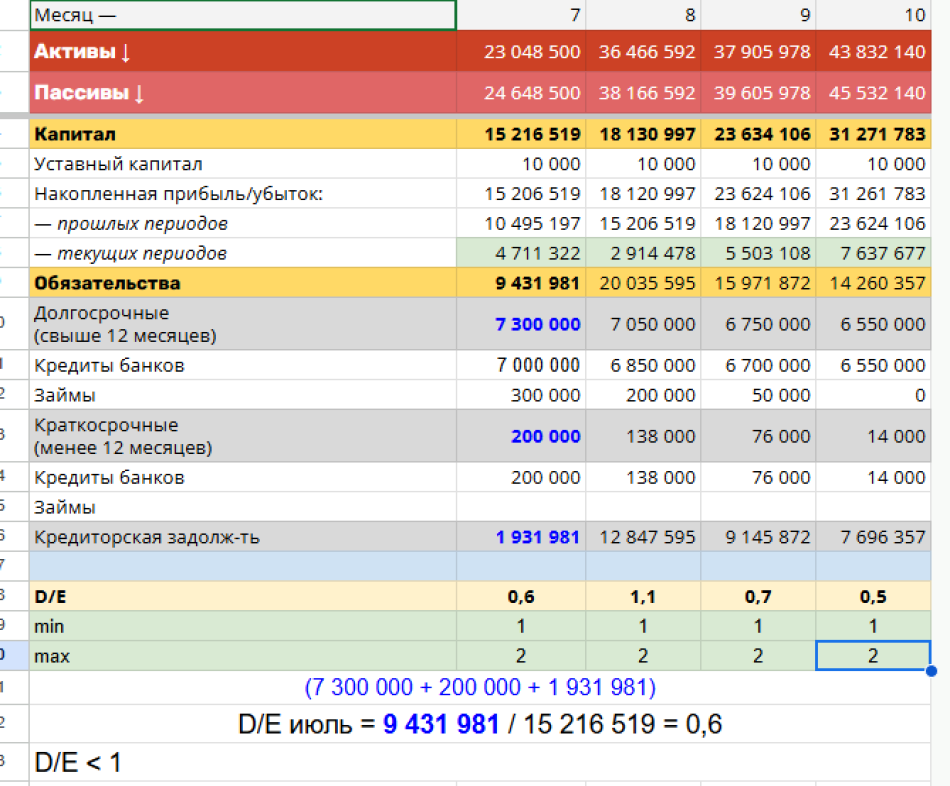950x786 pixels.
Task: Click the blue fill handle of the selected cell
Action: [x=931, y=671]
